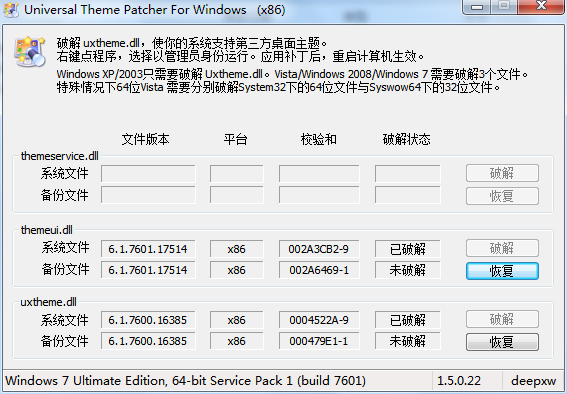Click the Universal Theme Patcher title bar icon

[x=11, y=10]
